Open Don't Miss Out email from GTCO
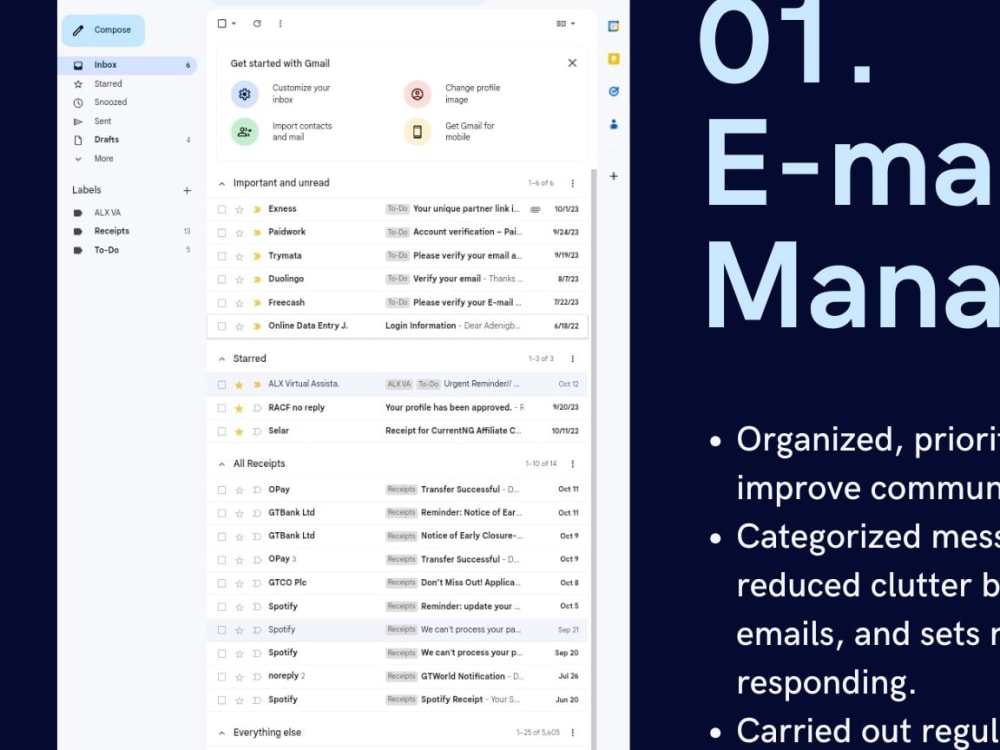 (x=397, y=583)
